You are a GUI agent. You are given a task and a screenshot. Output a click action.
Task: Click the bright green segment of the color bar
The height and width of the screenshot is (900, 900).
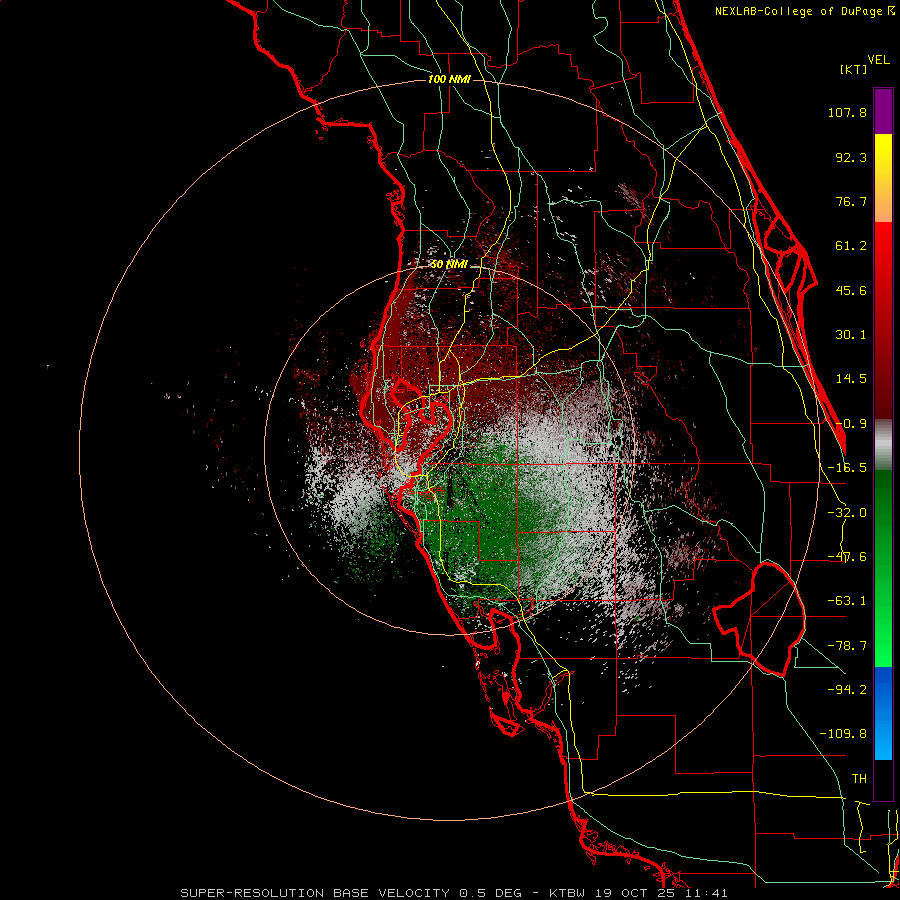(x=883, y=568)
